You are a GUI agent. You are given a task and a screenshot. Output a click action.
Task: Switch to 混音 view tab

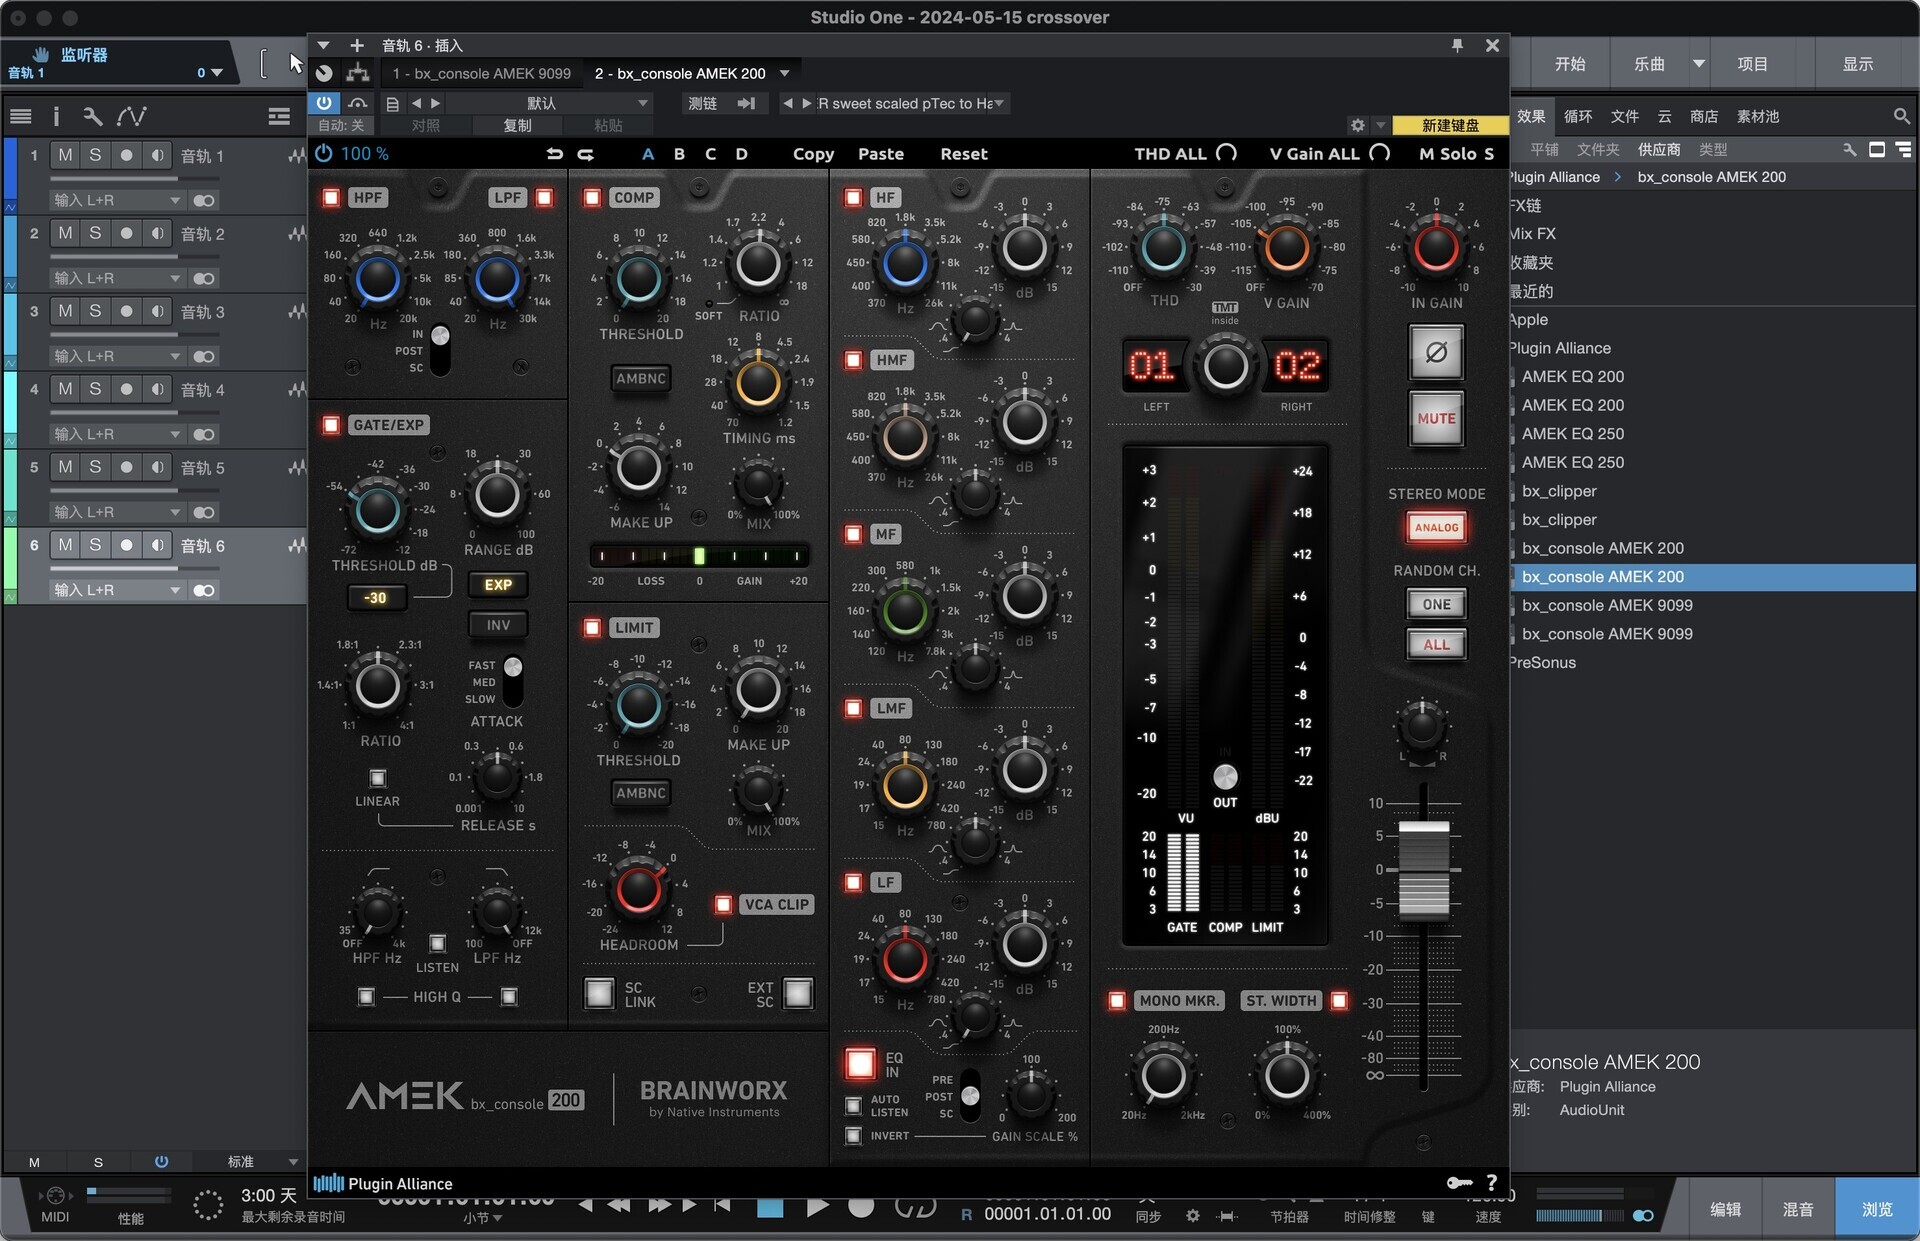coord(1798,1209)
